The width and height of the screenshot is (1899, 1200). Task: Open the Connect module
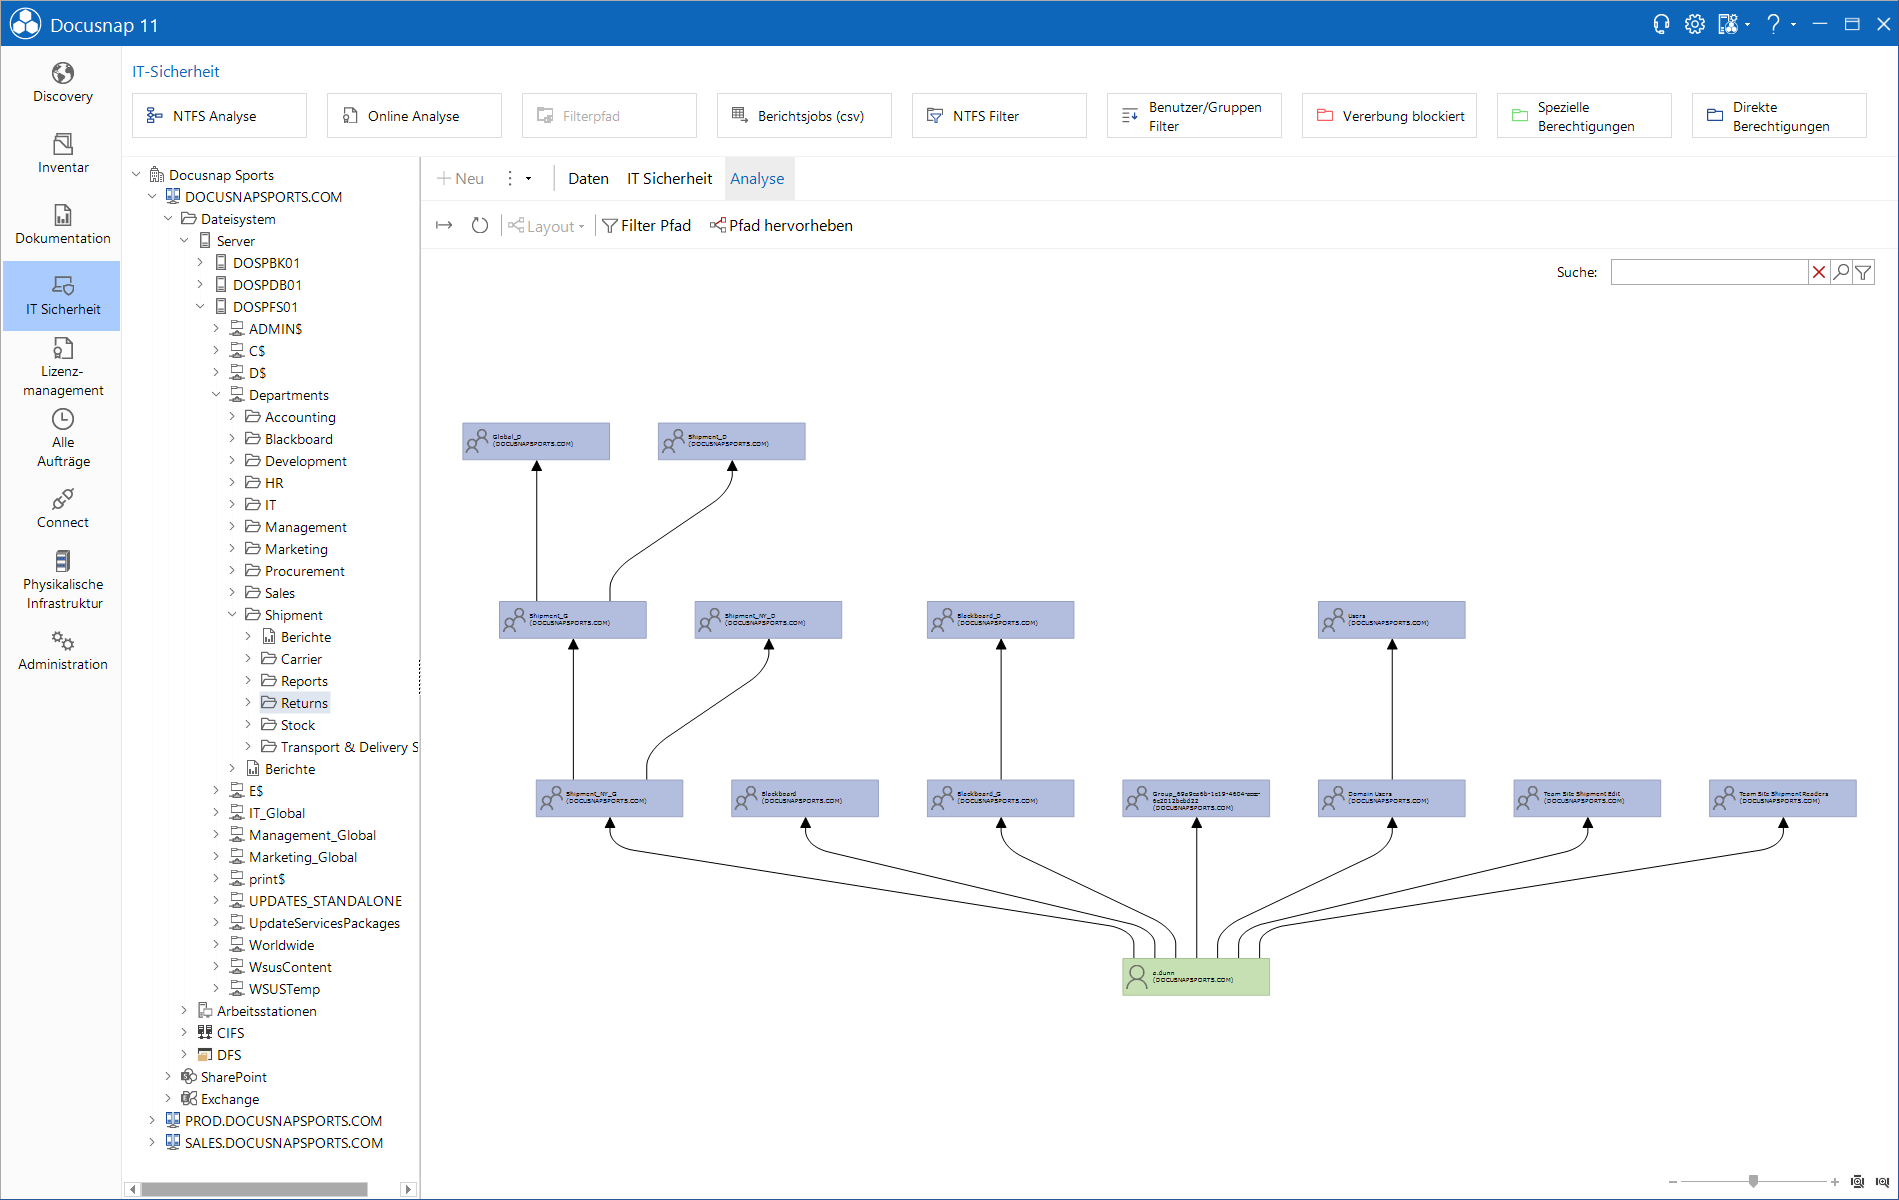coord(62,509)
